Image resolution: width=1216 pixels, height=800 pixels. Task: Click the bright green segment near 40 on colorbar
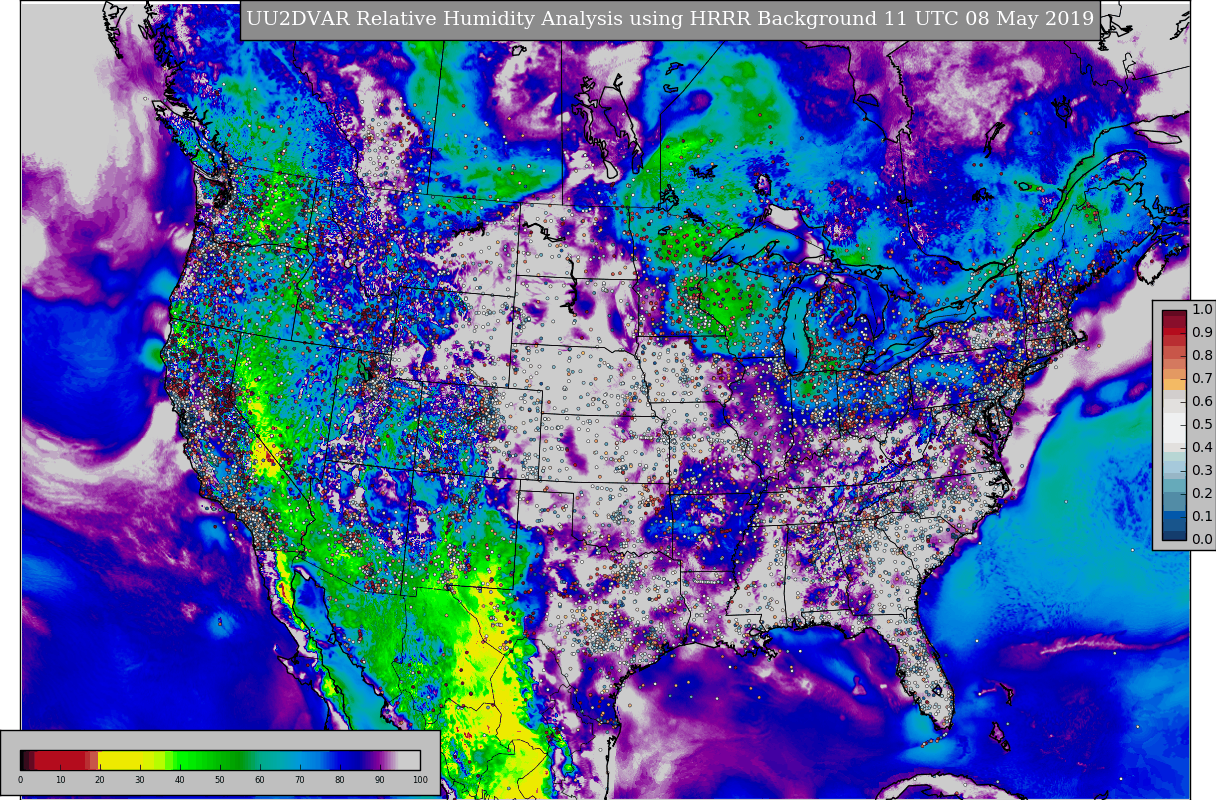(x=180, y=760)
